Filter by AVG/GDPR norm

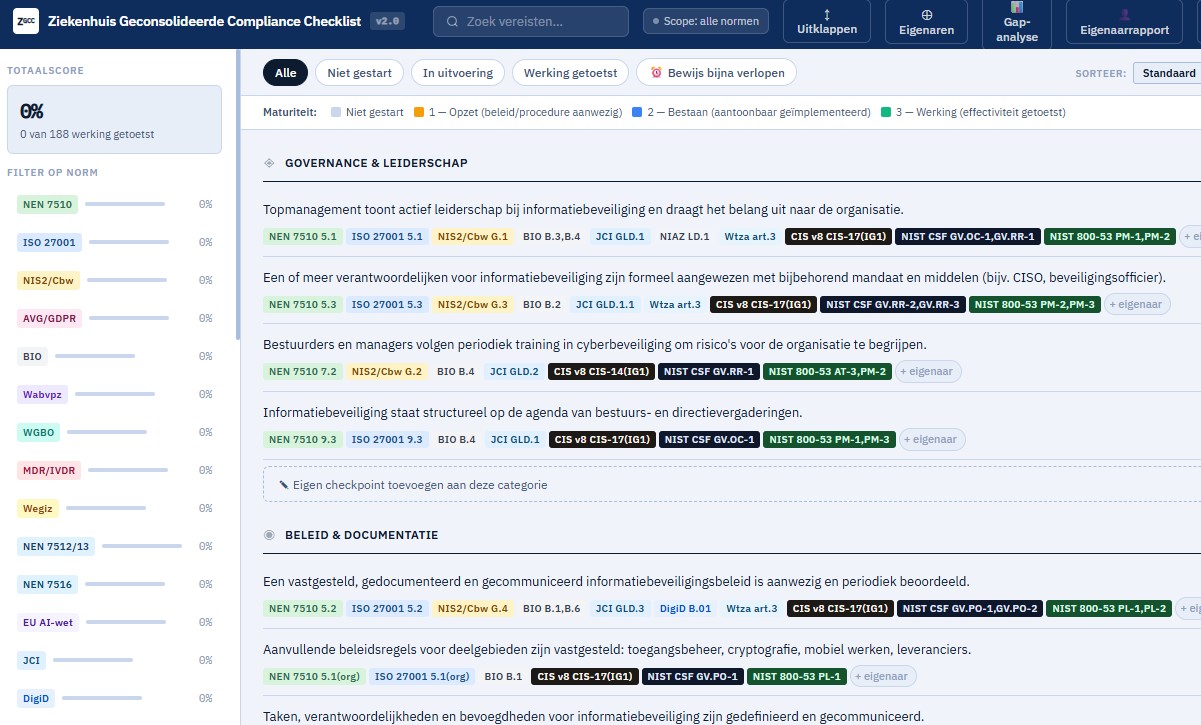coord(49,318)
